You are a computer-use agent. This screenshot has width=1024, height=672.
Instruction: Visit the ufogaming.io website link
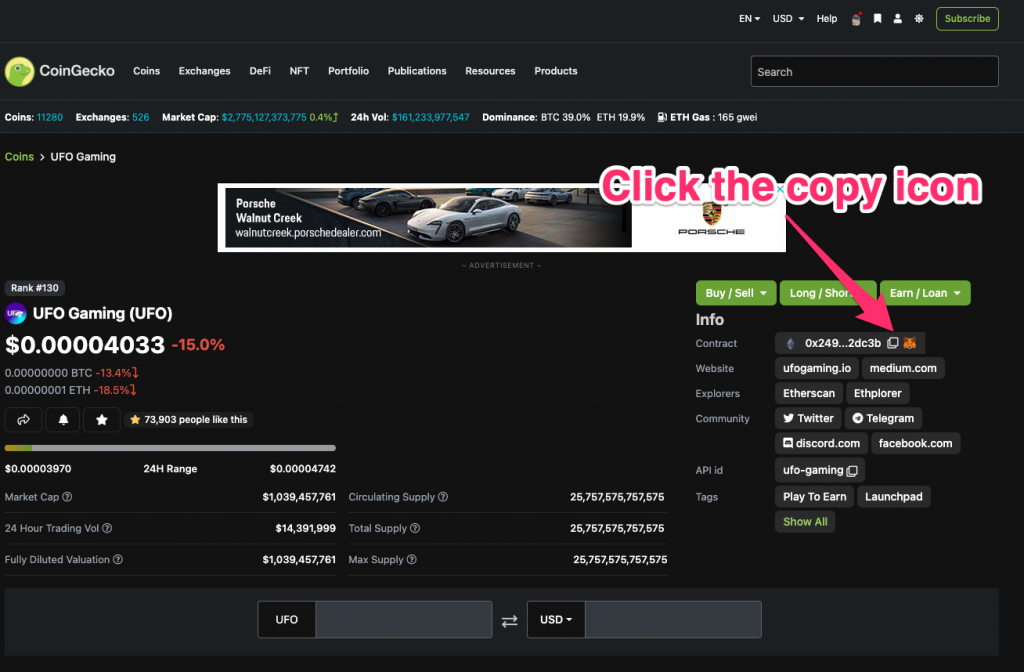[816, 368]
